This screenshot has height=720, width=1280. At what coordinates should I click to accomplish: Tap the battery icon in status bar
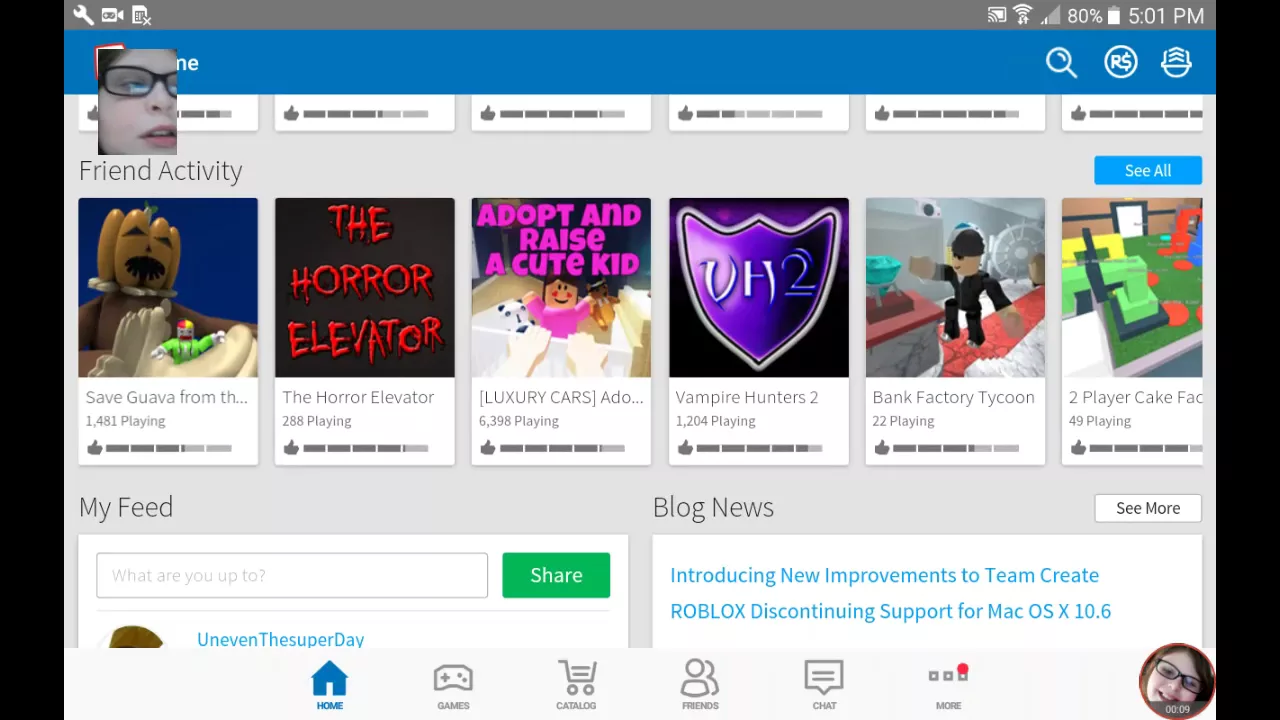tap(1114, 15)
